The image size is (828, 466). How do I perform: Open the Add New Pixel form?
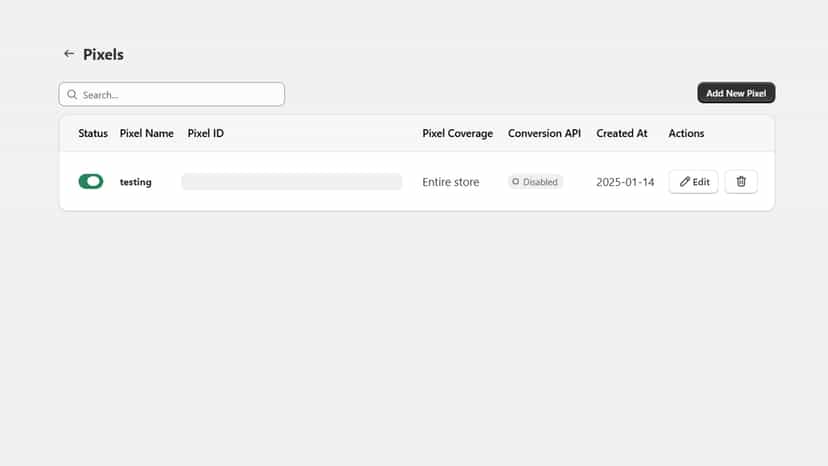coord(736,93)
